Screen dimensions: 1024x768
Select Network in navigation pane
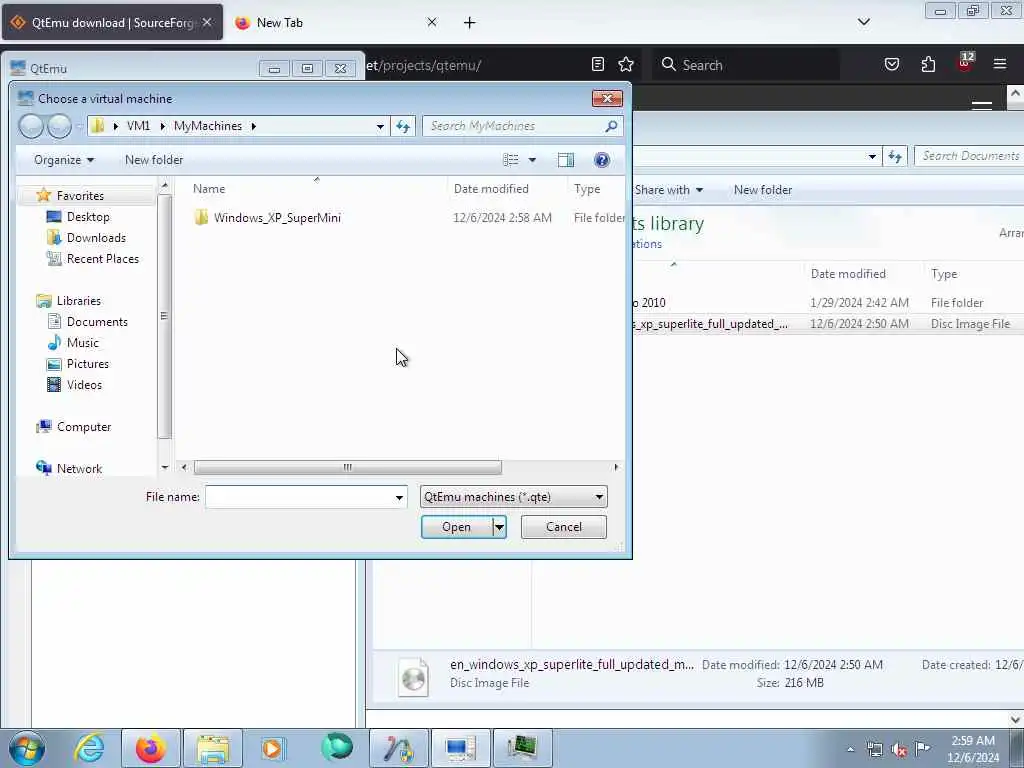pyautogui.click(x=79, y=469)
